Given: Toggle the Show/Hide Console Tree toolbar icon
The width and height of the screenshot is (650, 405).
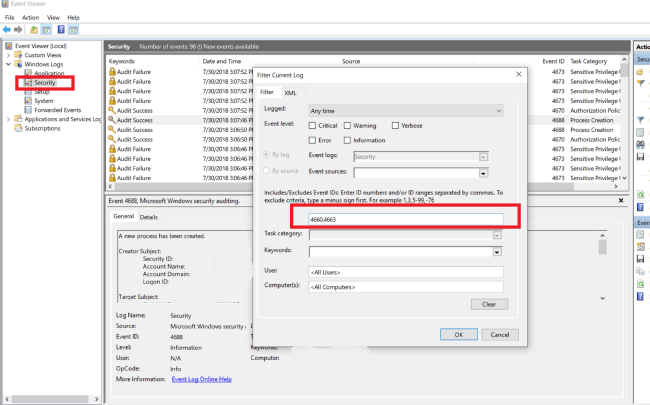Looking at the screenshot, I should (x=46, y=29).
